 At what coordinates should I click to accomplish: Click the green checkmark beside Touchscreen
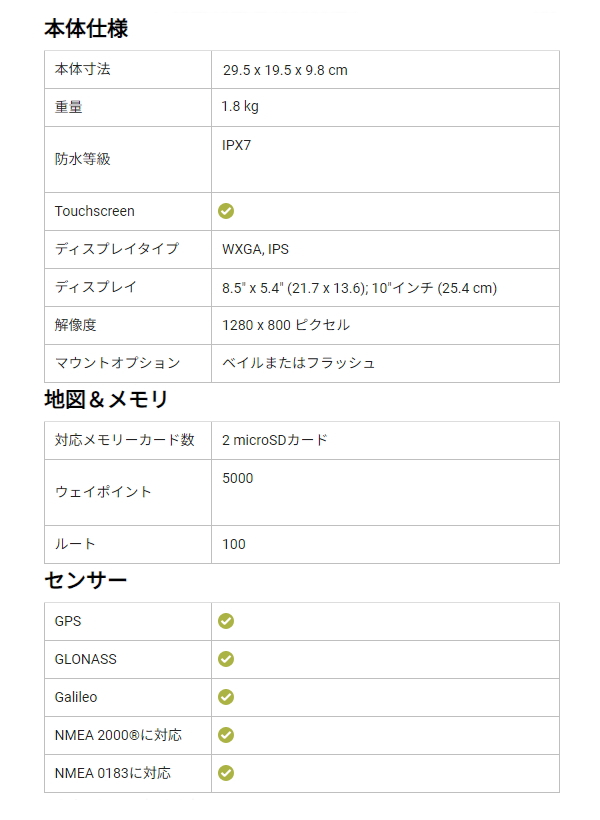pyautogui.click(x=226, y=211)
